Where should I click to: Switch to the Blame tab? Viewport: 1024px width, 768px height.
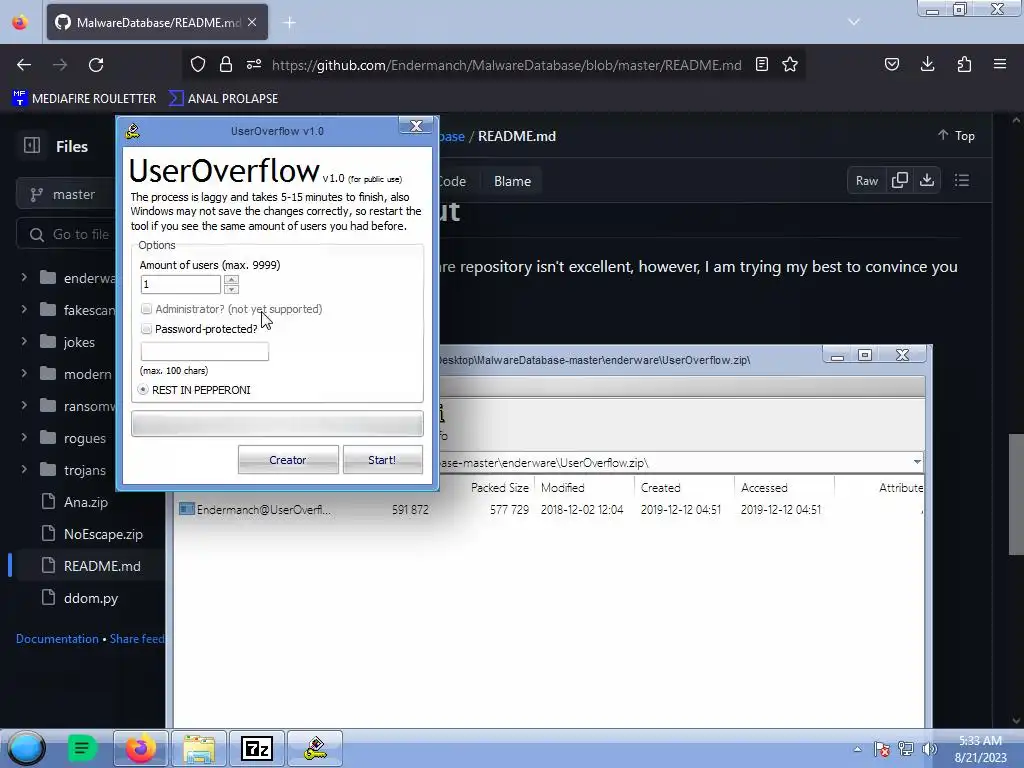pos(512,182)
